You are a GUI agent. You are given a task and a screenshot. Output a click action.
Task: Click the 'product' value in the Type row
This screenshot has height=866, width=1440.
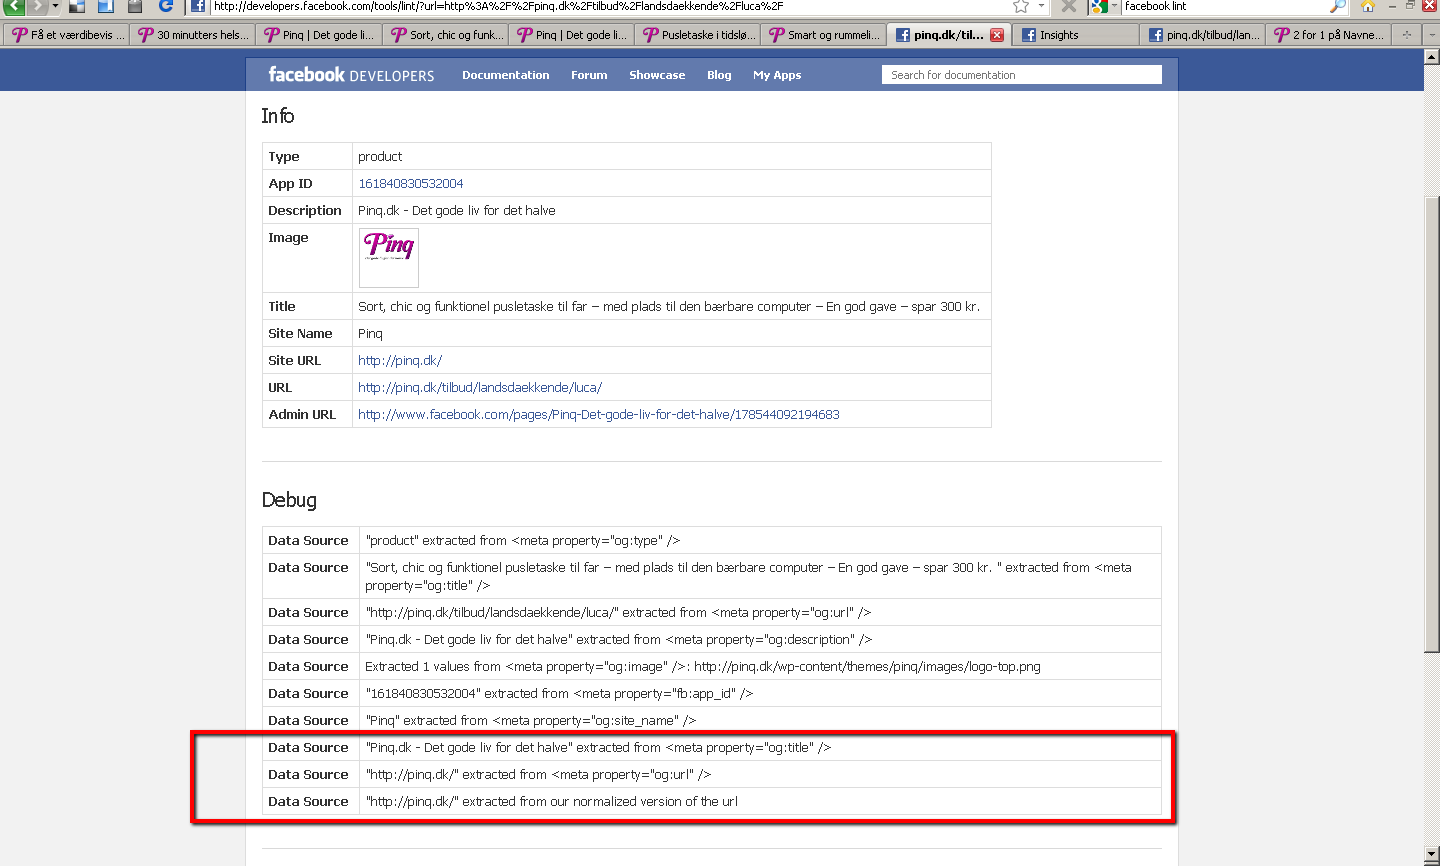(380, 157)
